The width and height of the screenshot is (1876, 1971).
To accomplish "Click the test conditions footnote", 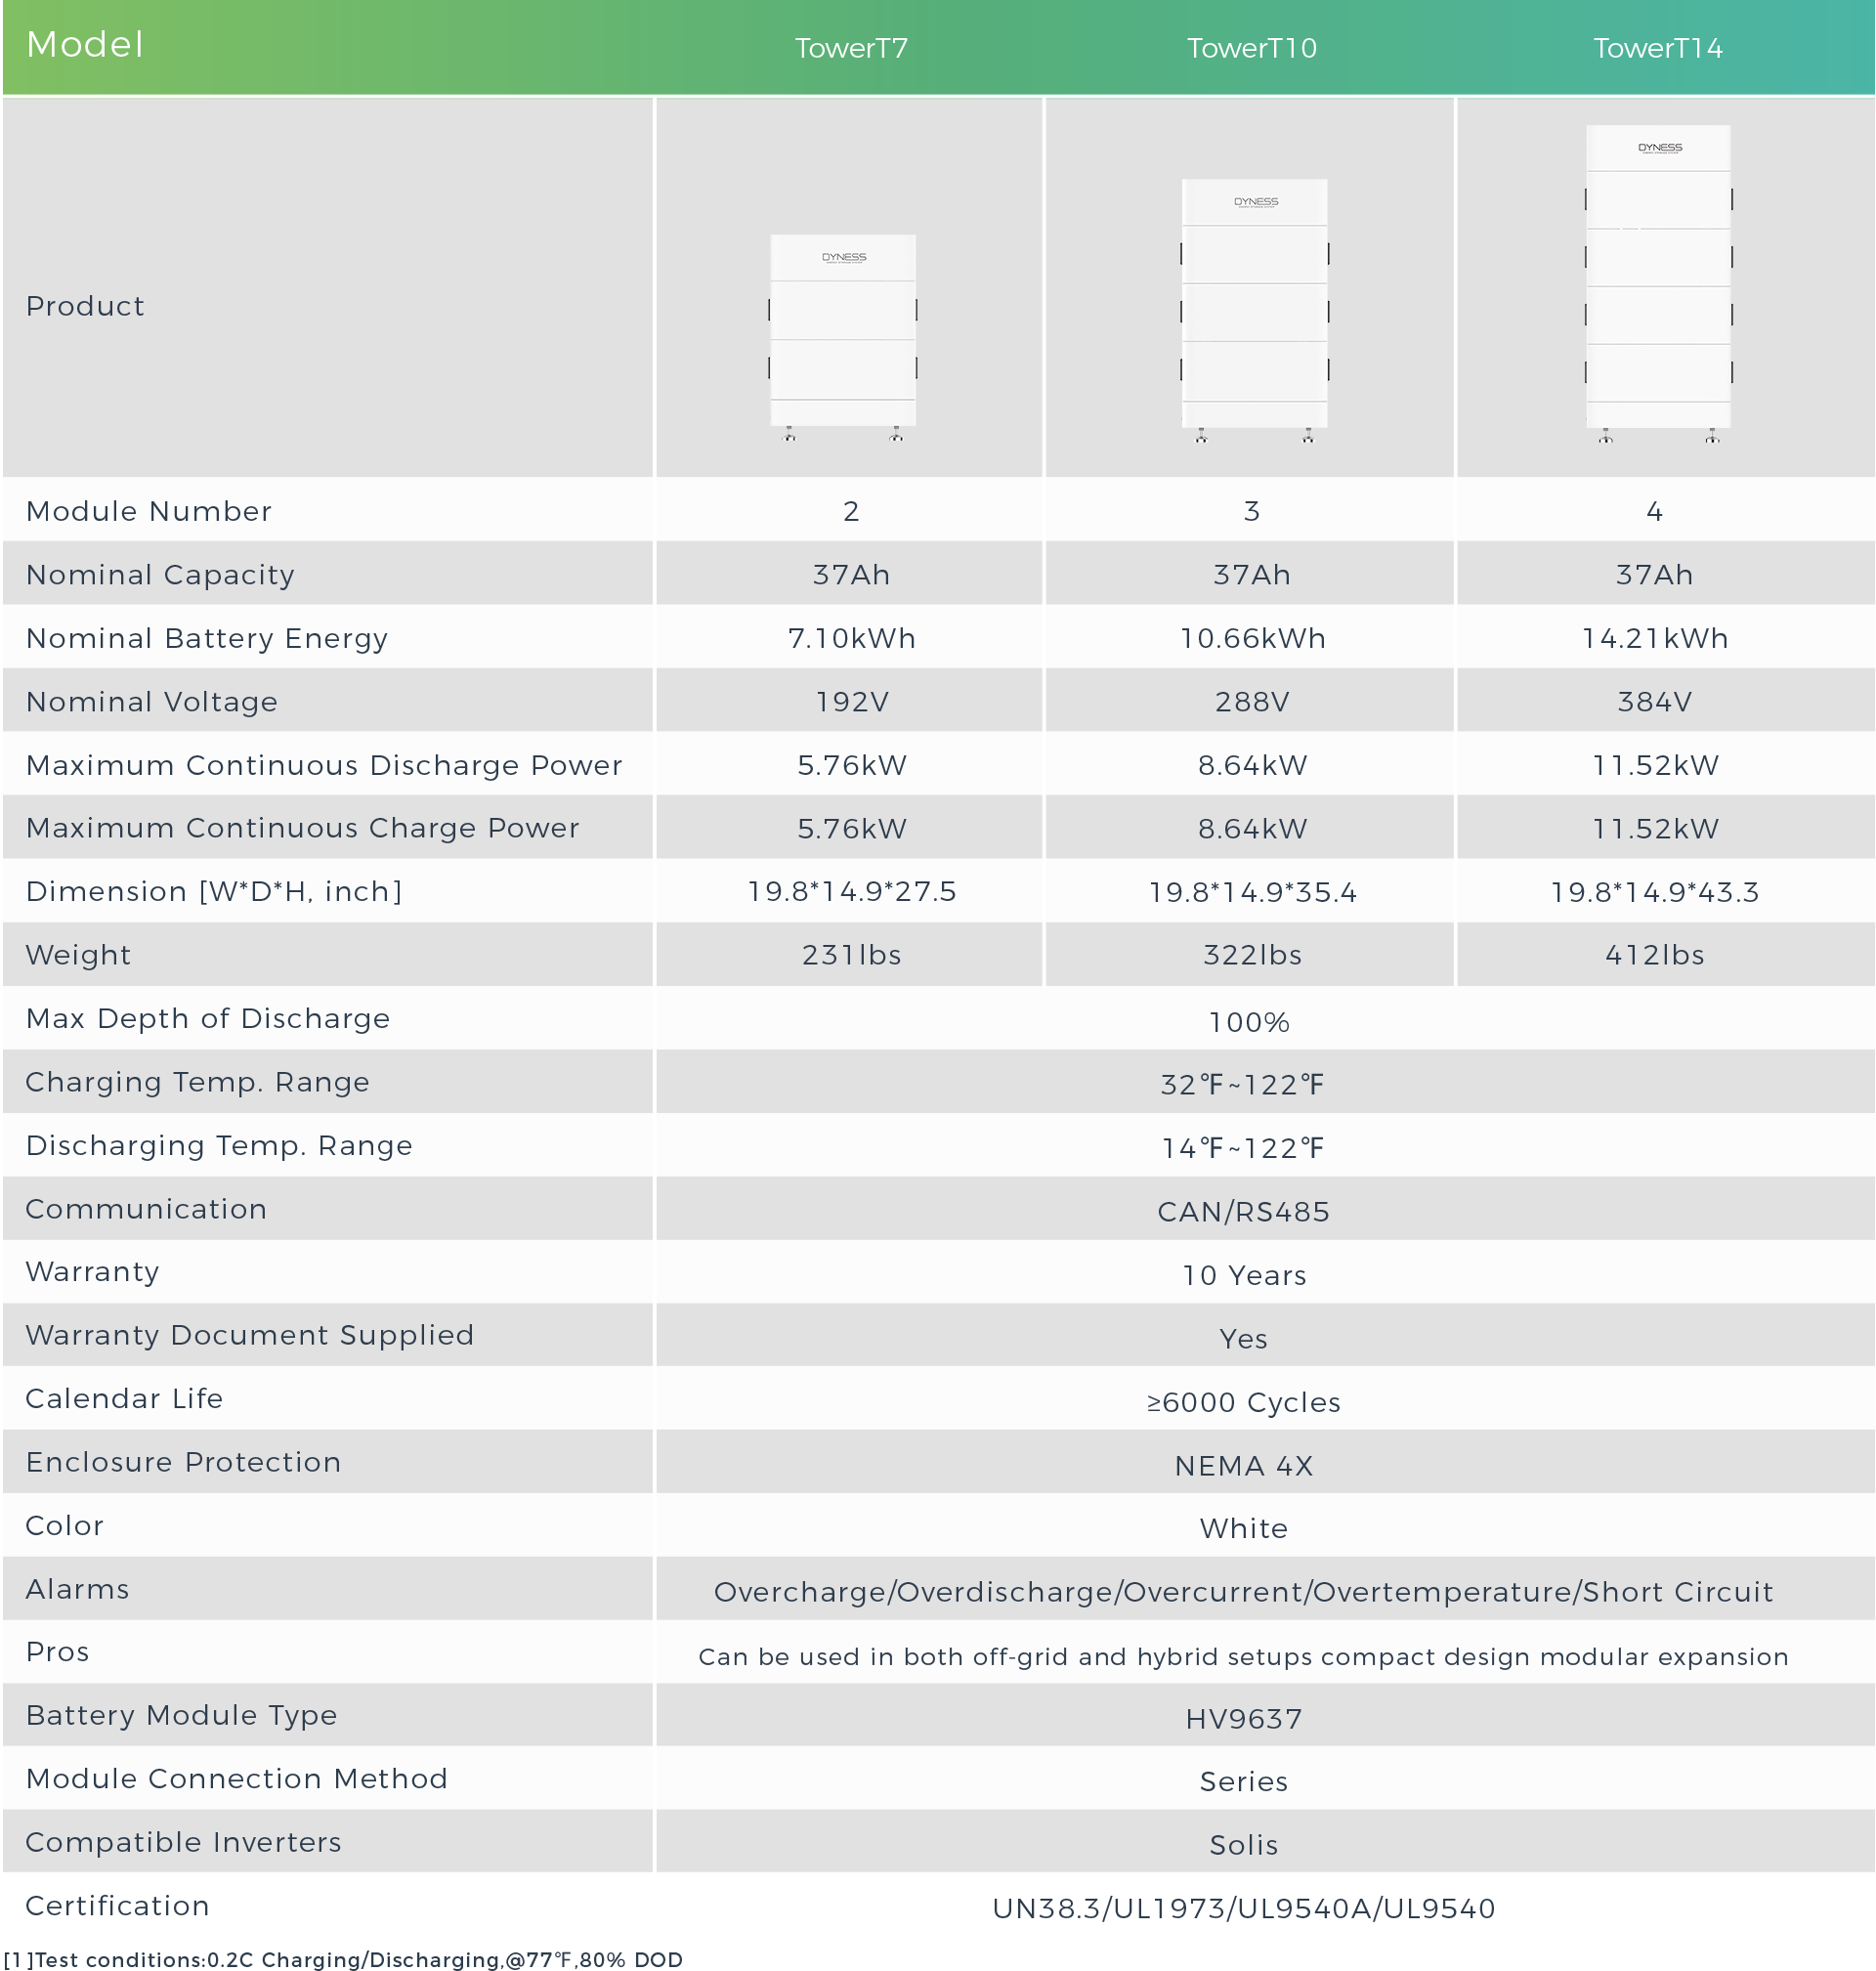I will (343, 1959).
